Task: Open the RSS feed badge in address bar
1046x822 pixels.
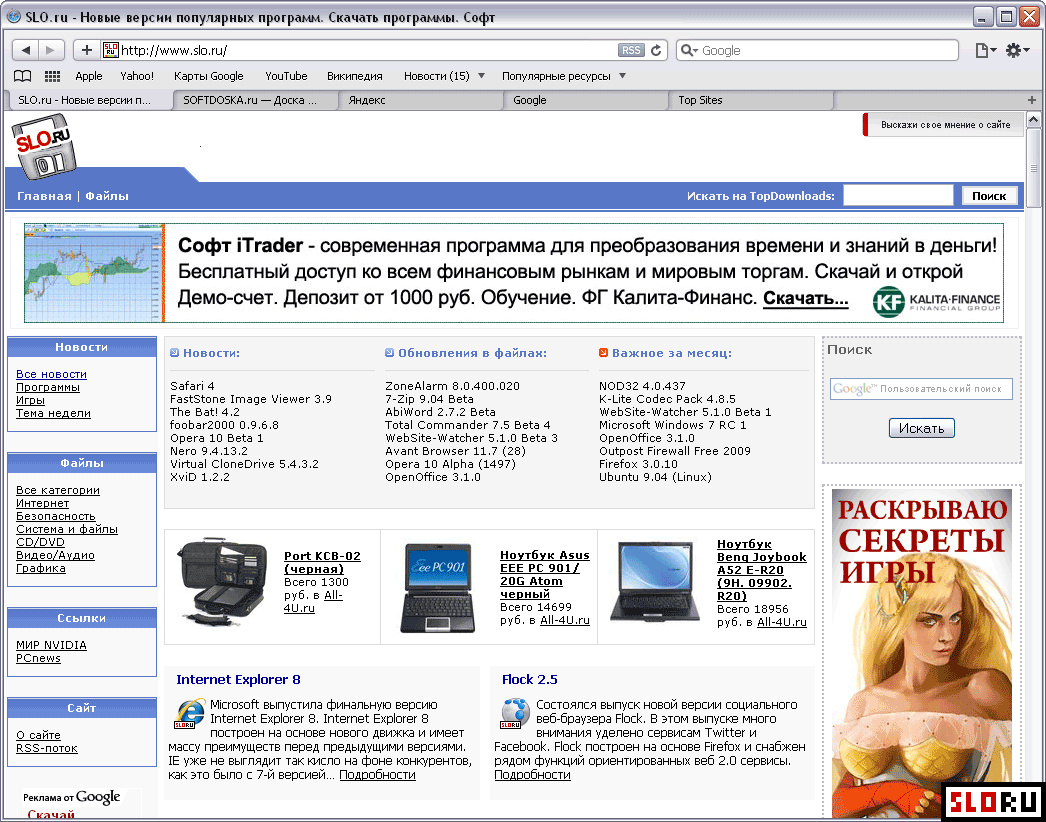Action: 630,50
